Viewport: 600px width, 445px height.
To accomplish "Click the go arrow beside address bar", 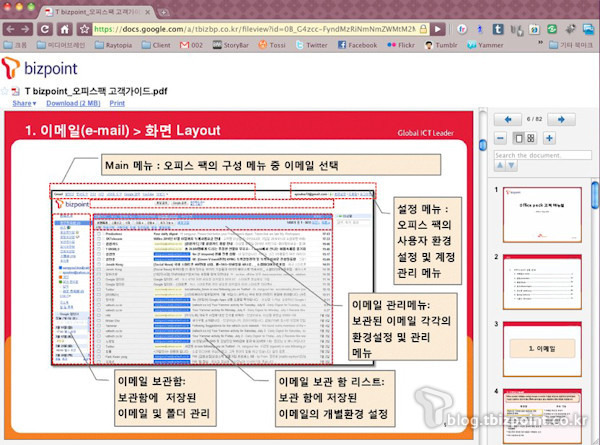I will 437,29.
